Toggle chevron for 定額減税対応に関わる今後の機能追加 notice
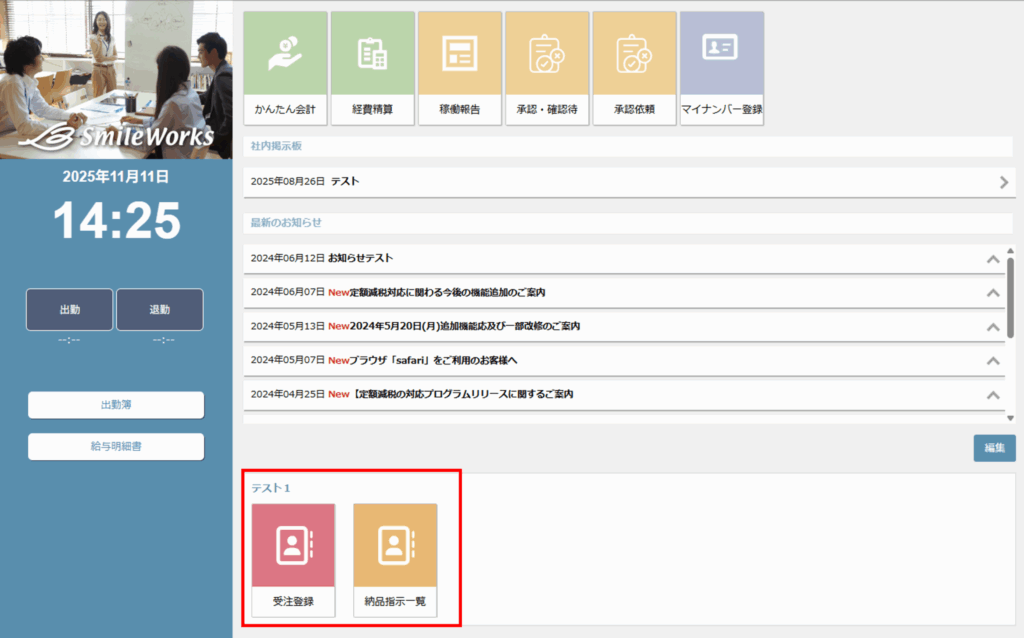This screenshot has height=638, width=1024. [993, 293]
